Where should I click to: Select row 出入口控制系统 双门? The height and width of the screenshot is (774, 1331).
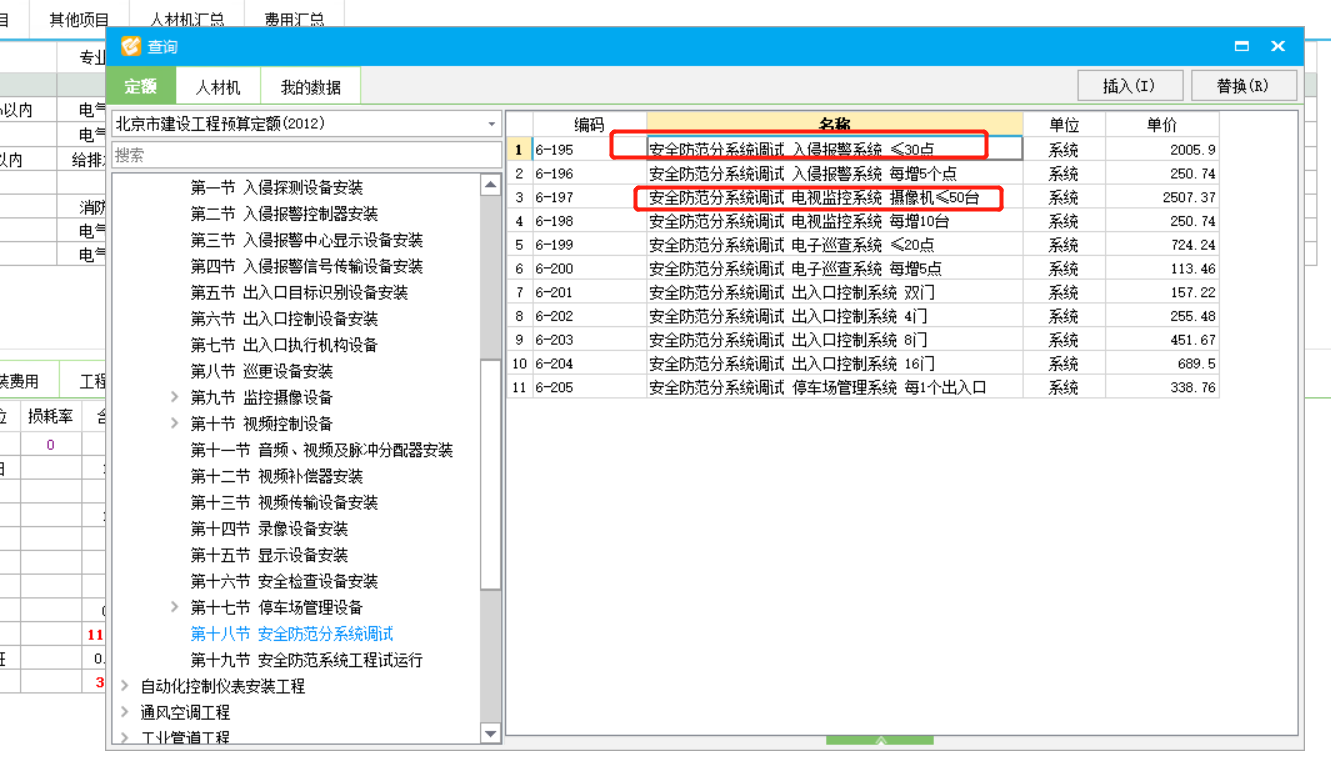coord(863,292)
